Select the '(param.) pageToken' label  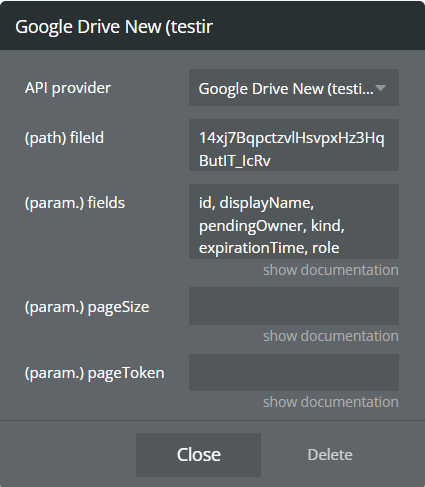click(95, 373)
